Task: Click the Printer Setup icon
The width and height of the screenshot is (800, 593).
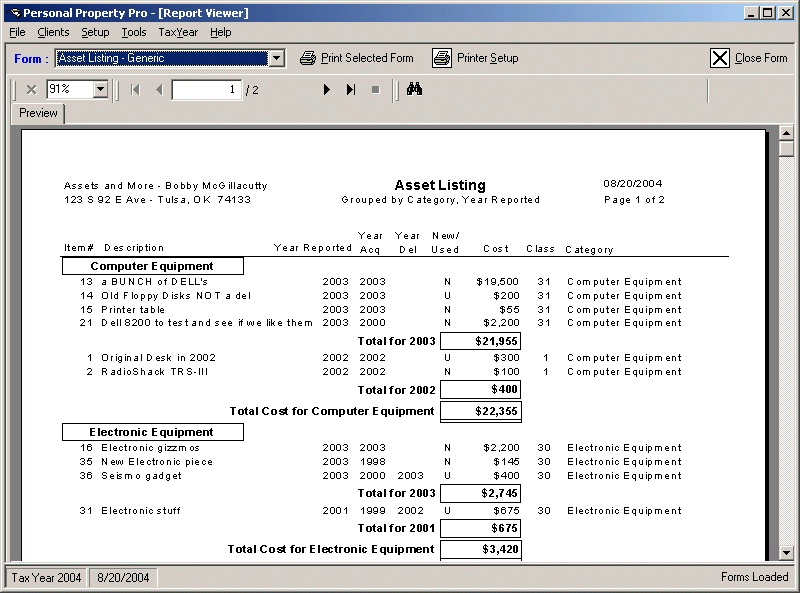Action: (442, 58)
